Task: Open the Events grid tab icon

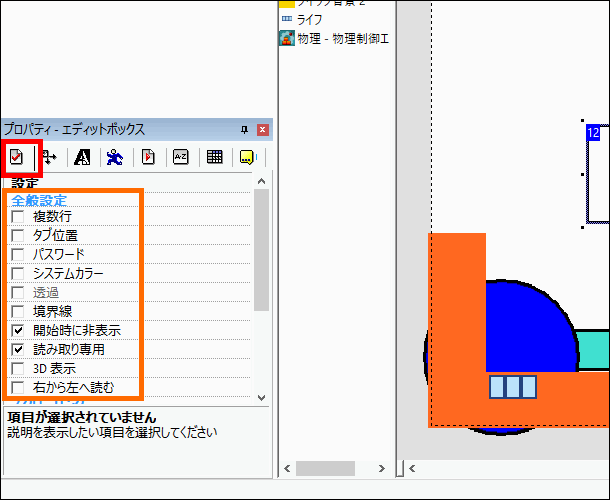Action: [214, 157]
